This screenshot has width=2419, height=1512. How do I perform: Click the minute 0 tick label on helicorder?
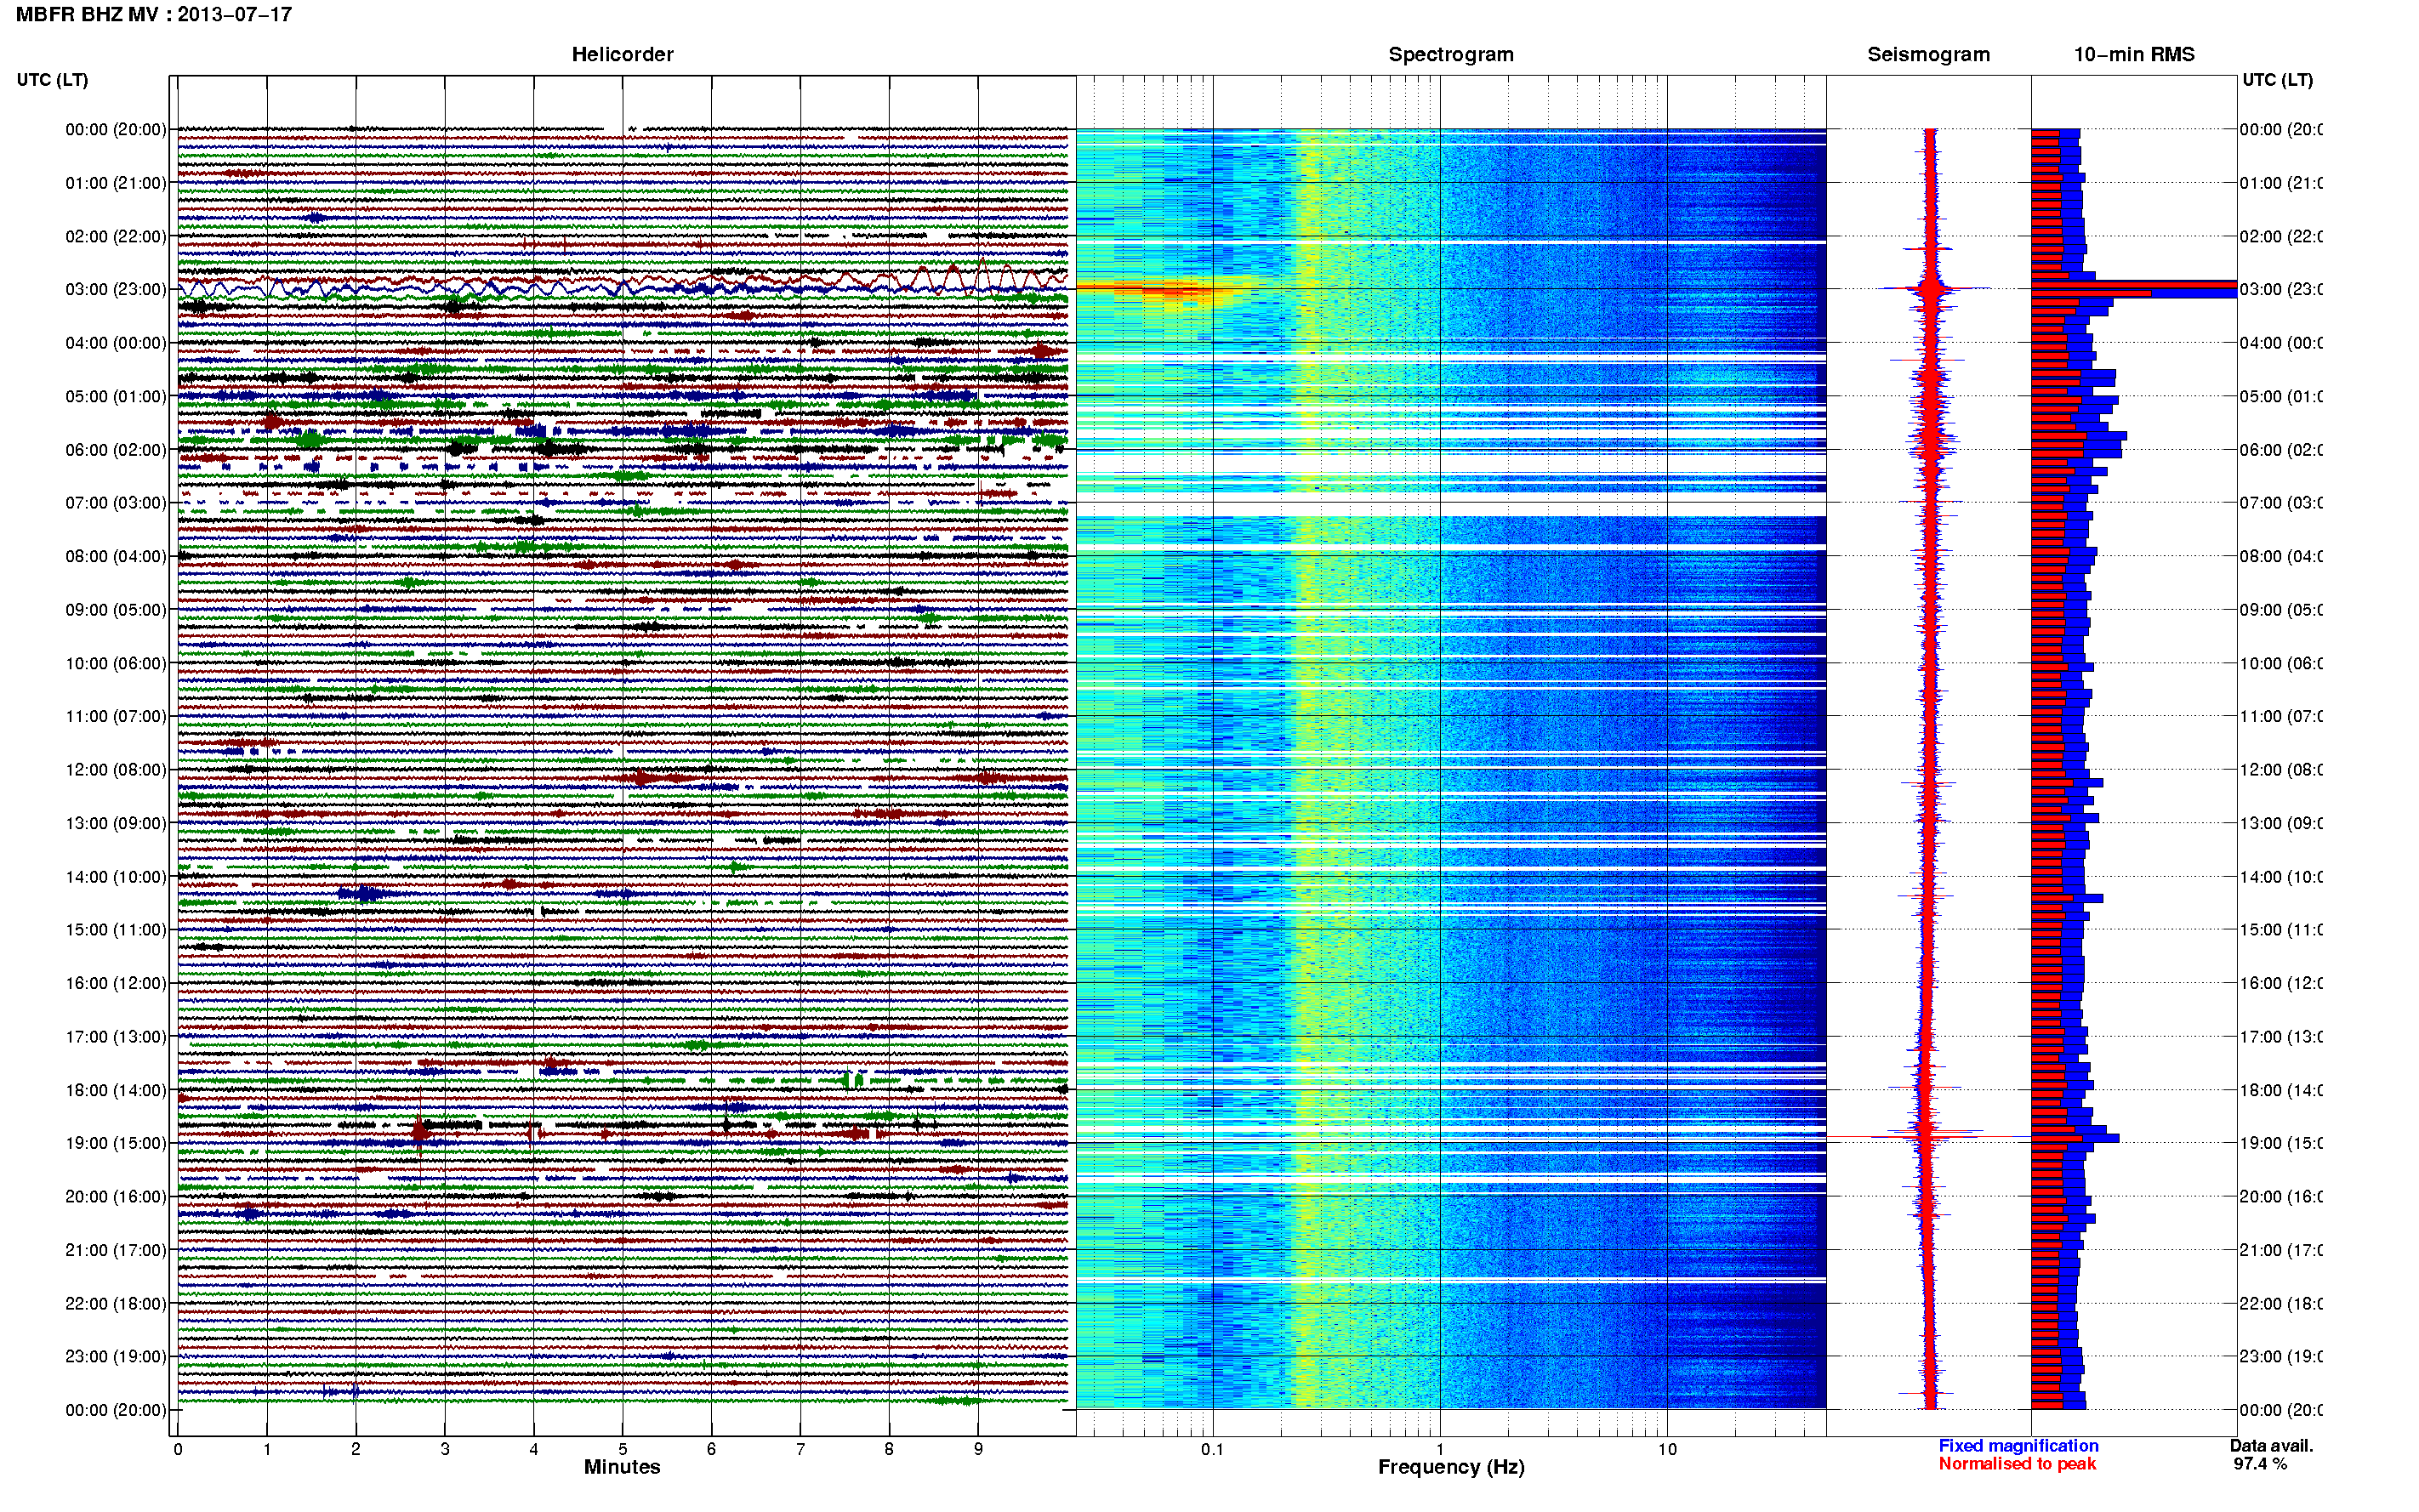tap(178, 1449)
